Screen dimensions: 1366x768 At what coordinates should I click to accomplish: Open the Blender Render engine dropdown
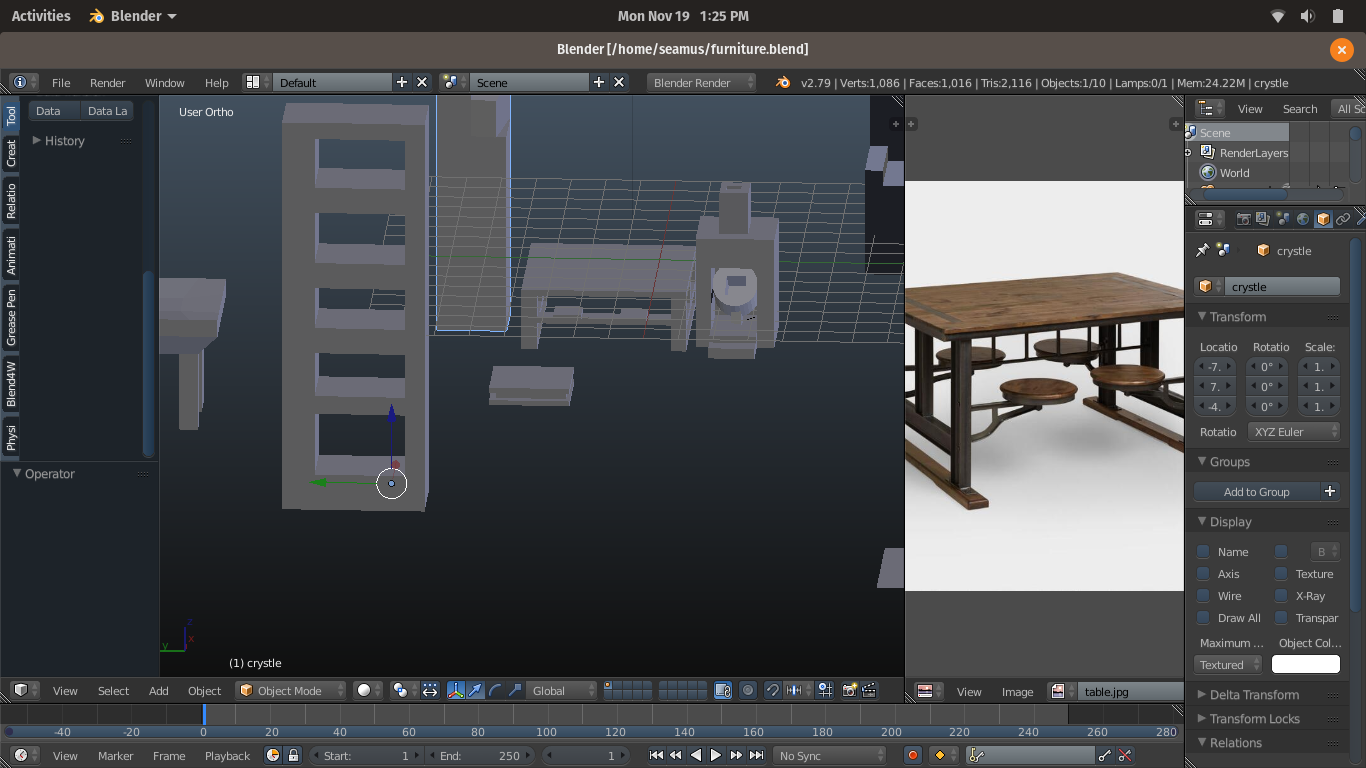[x=701, y=83]
